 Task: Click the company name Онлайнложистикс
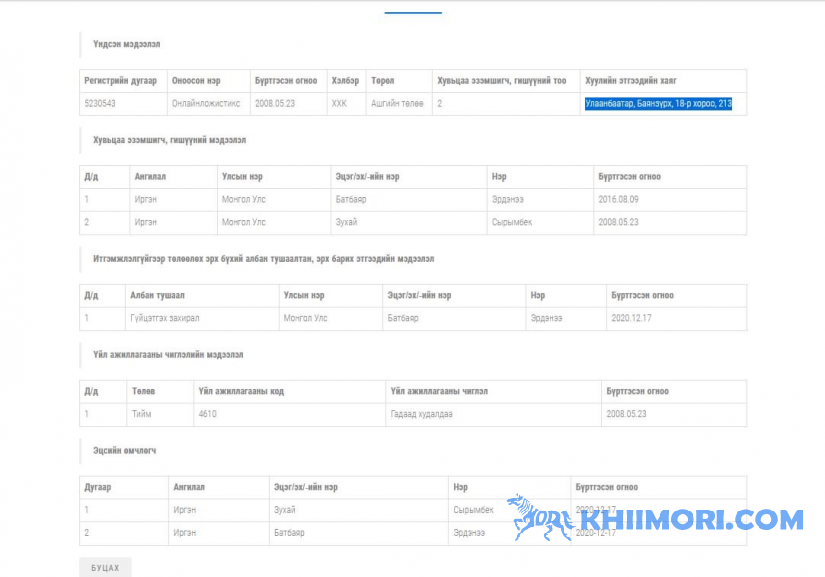[205, 103]
